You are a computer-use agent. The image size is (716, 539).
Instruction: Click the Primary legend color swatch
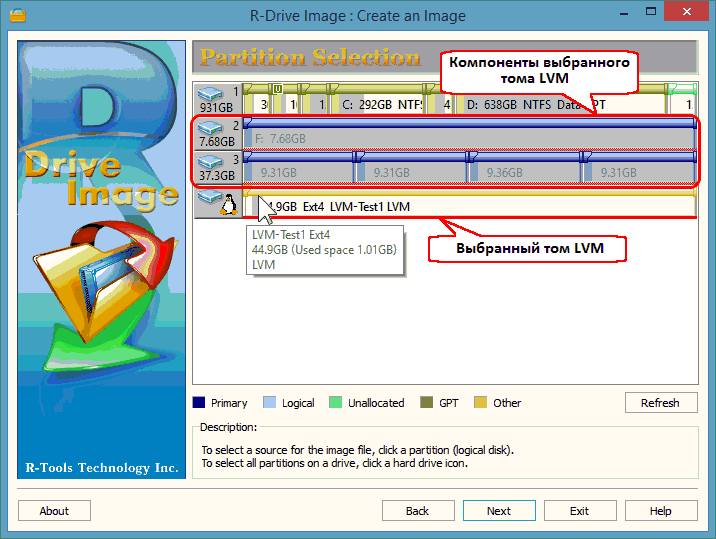tap(199, 402)
